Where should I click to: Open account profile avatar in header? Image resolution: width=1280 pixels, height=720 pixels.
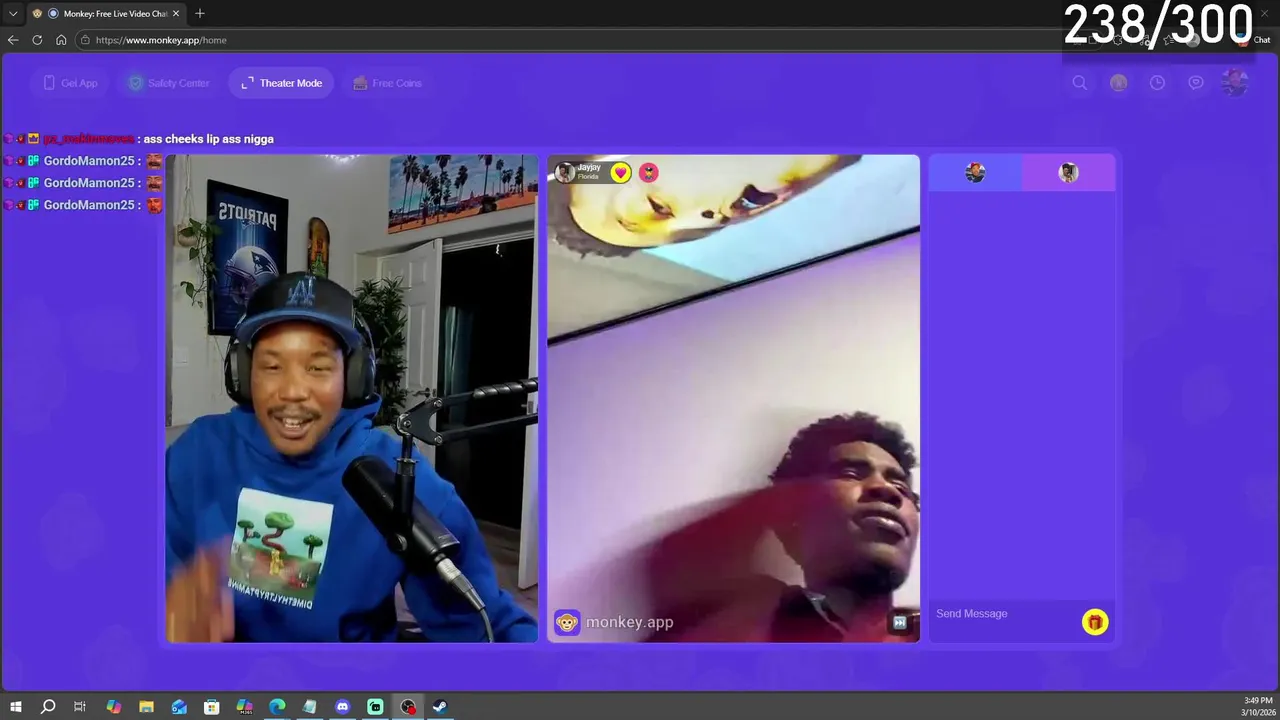point(1235,83)
